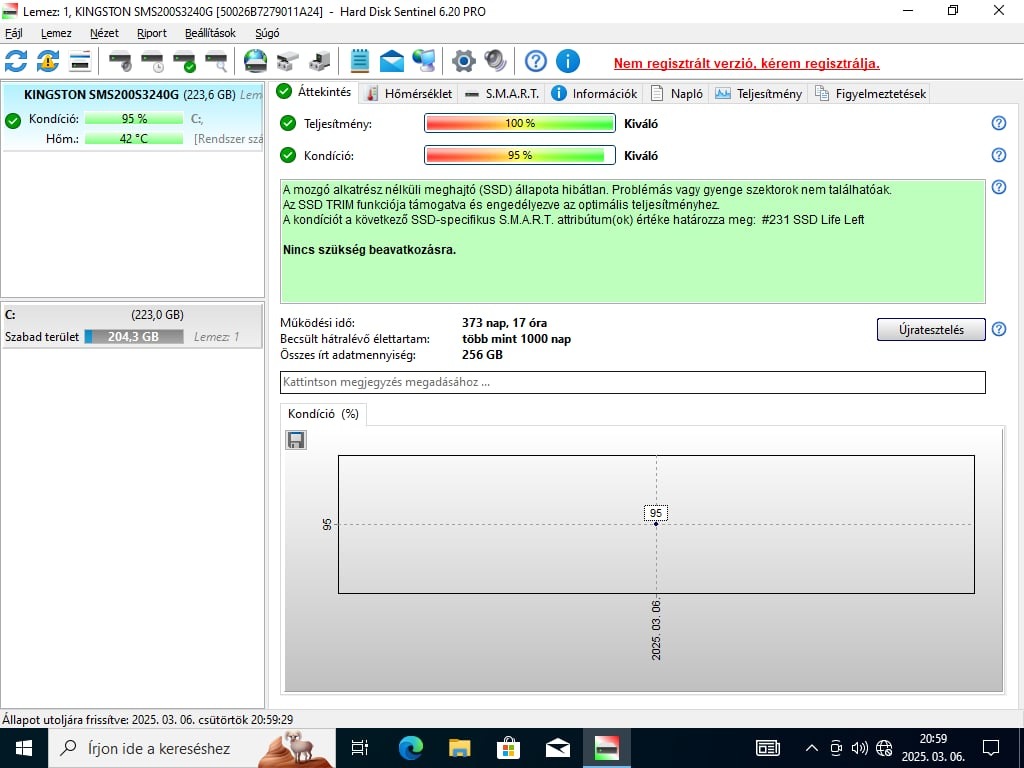Click the 204,3 GB free space bar

pos(134,337)
